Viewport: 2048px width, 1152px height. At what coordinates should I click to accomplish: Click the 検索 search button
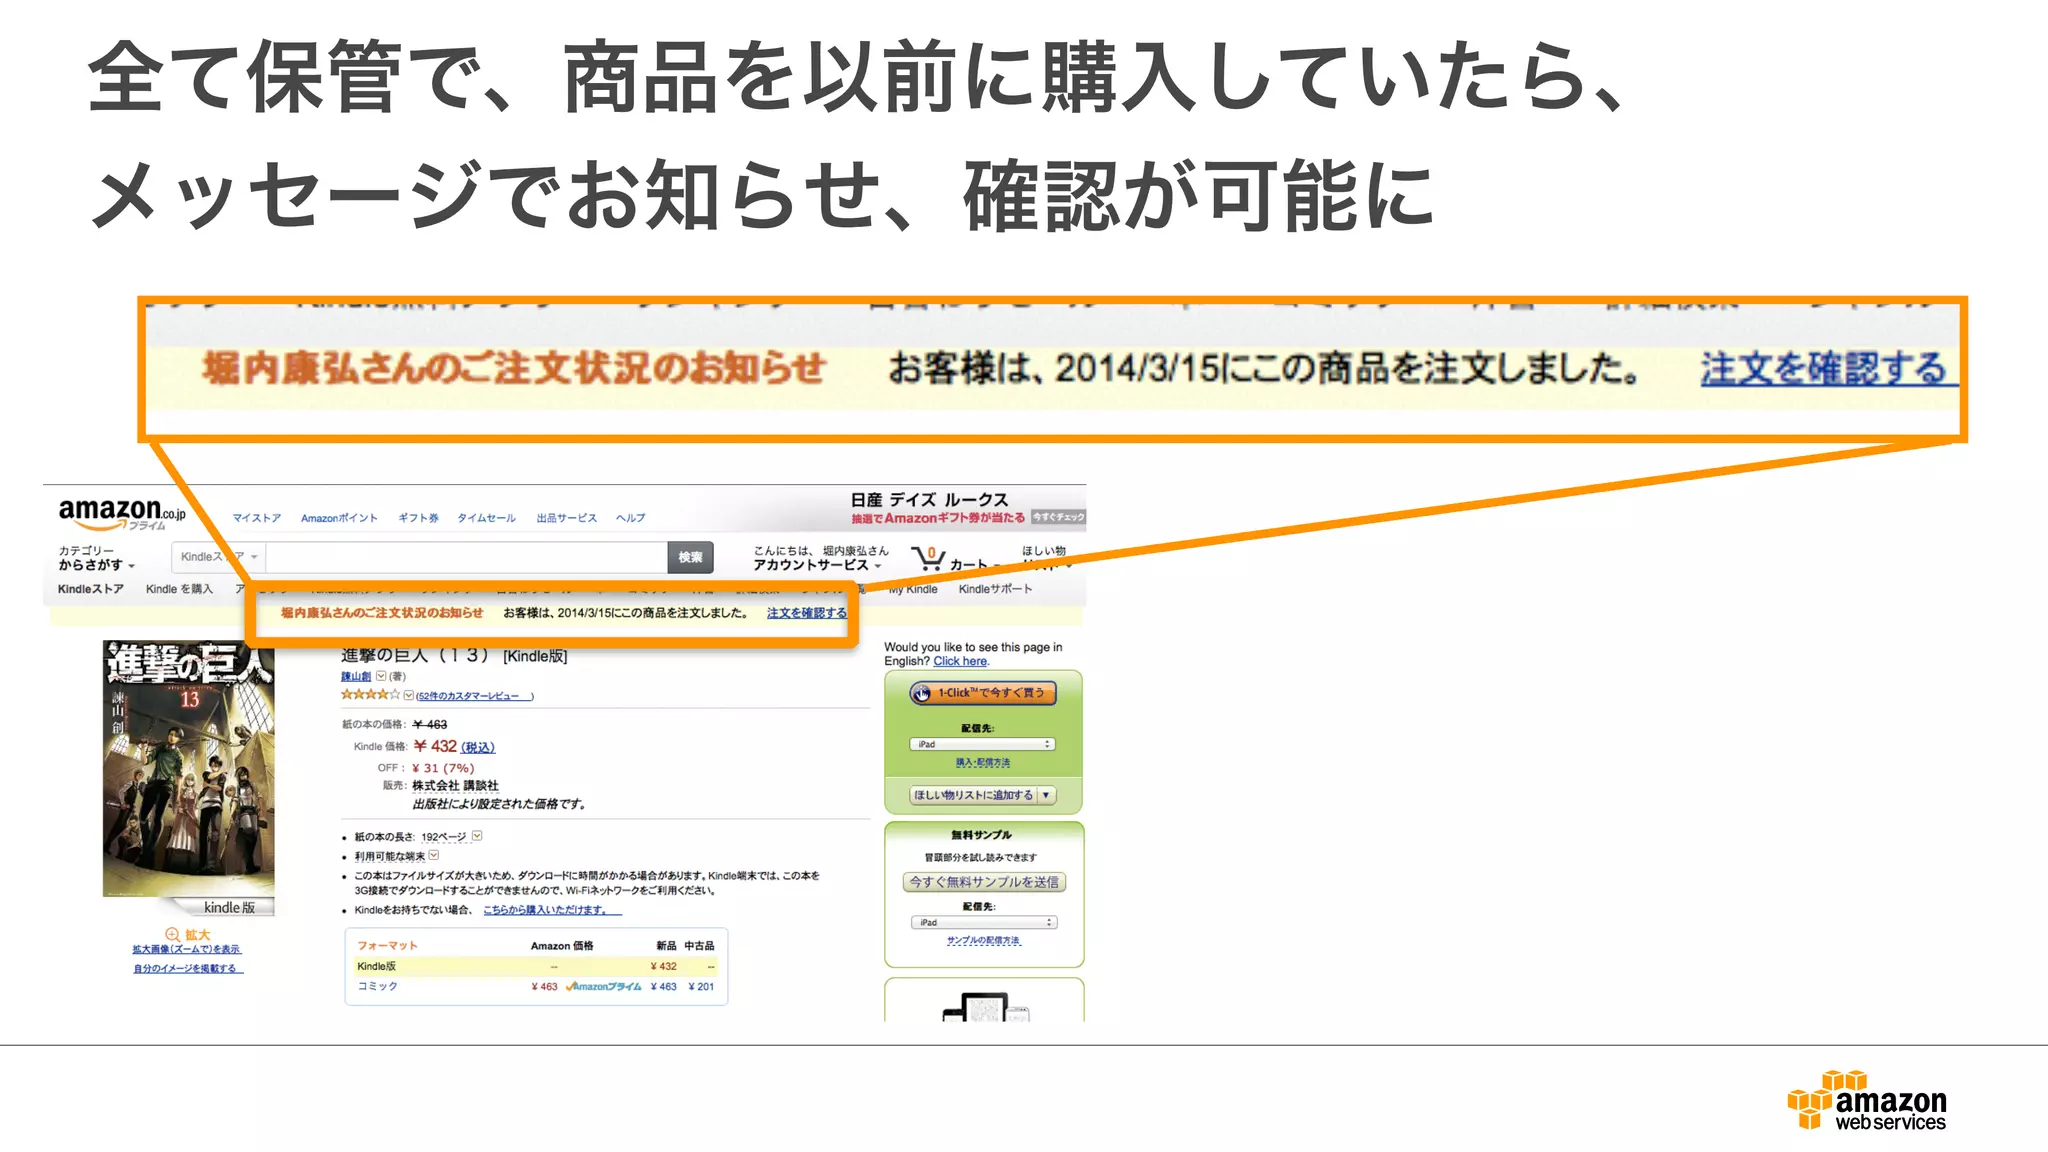(690, 557)
